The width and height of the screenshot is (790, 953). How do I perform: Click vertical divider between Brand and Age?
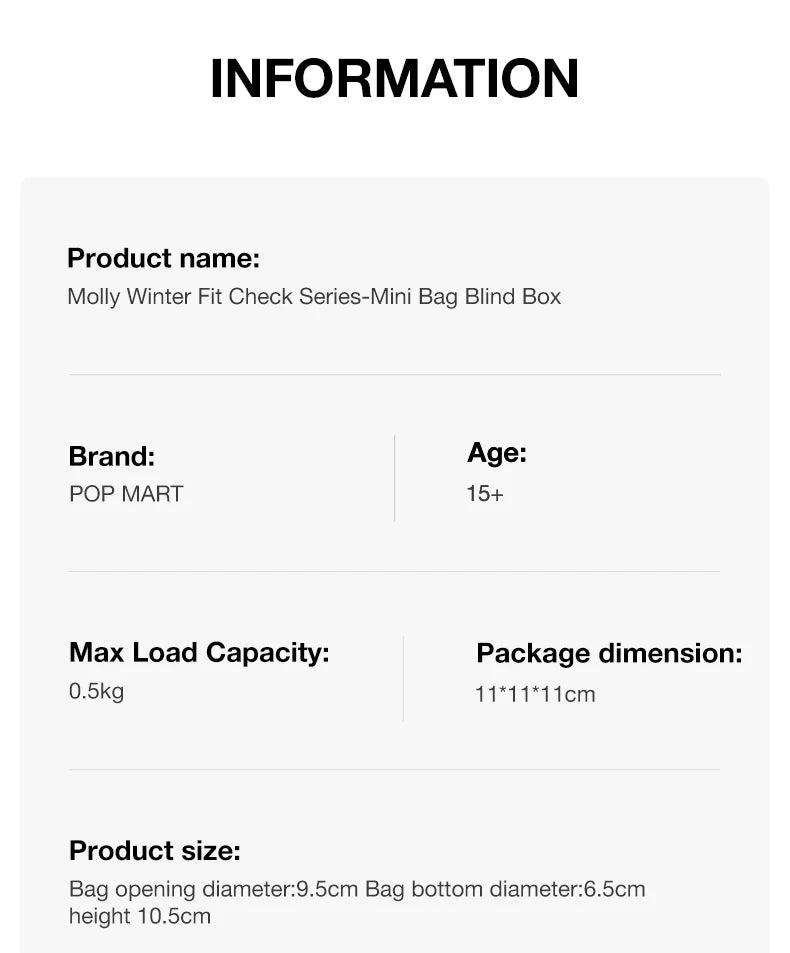pos(395,478)
